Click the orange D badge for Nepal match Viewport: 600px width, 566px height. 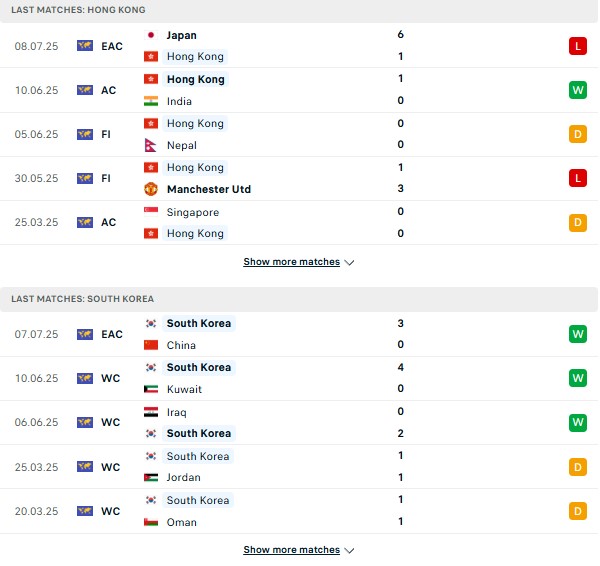click(577, 134)
